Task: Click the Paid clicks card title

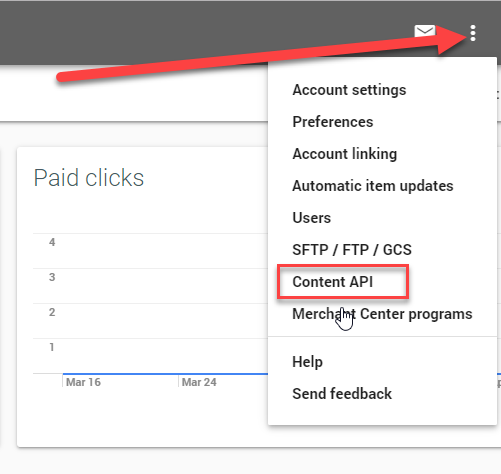Action: [x=89, y=178]
